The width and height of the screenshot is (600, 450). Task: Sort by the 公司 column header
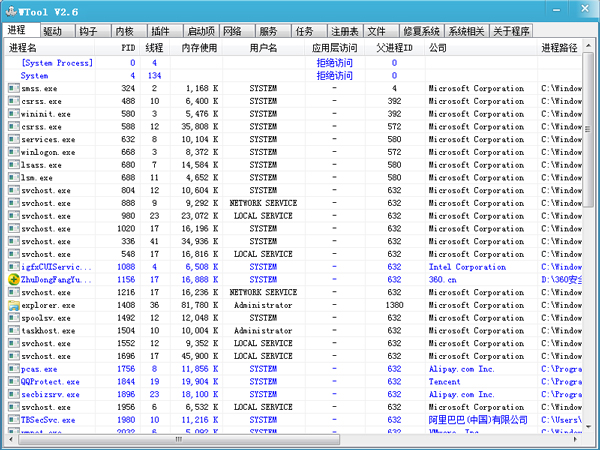[481, 48]
